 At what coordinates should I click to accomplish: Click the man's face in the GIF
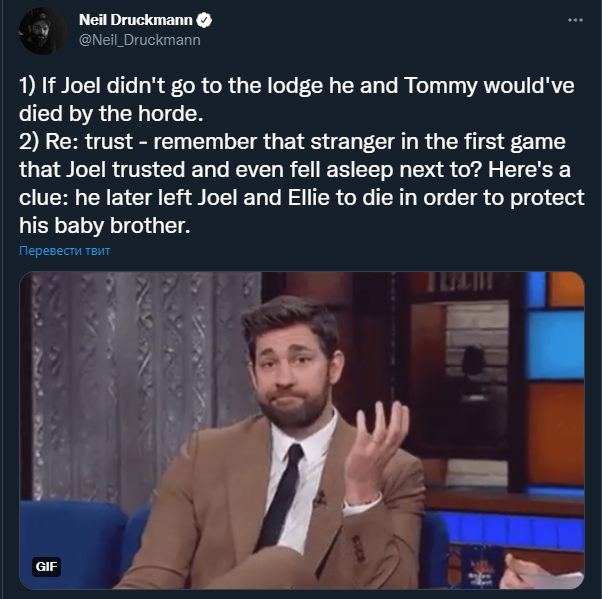pos(294,374)
